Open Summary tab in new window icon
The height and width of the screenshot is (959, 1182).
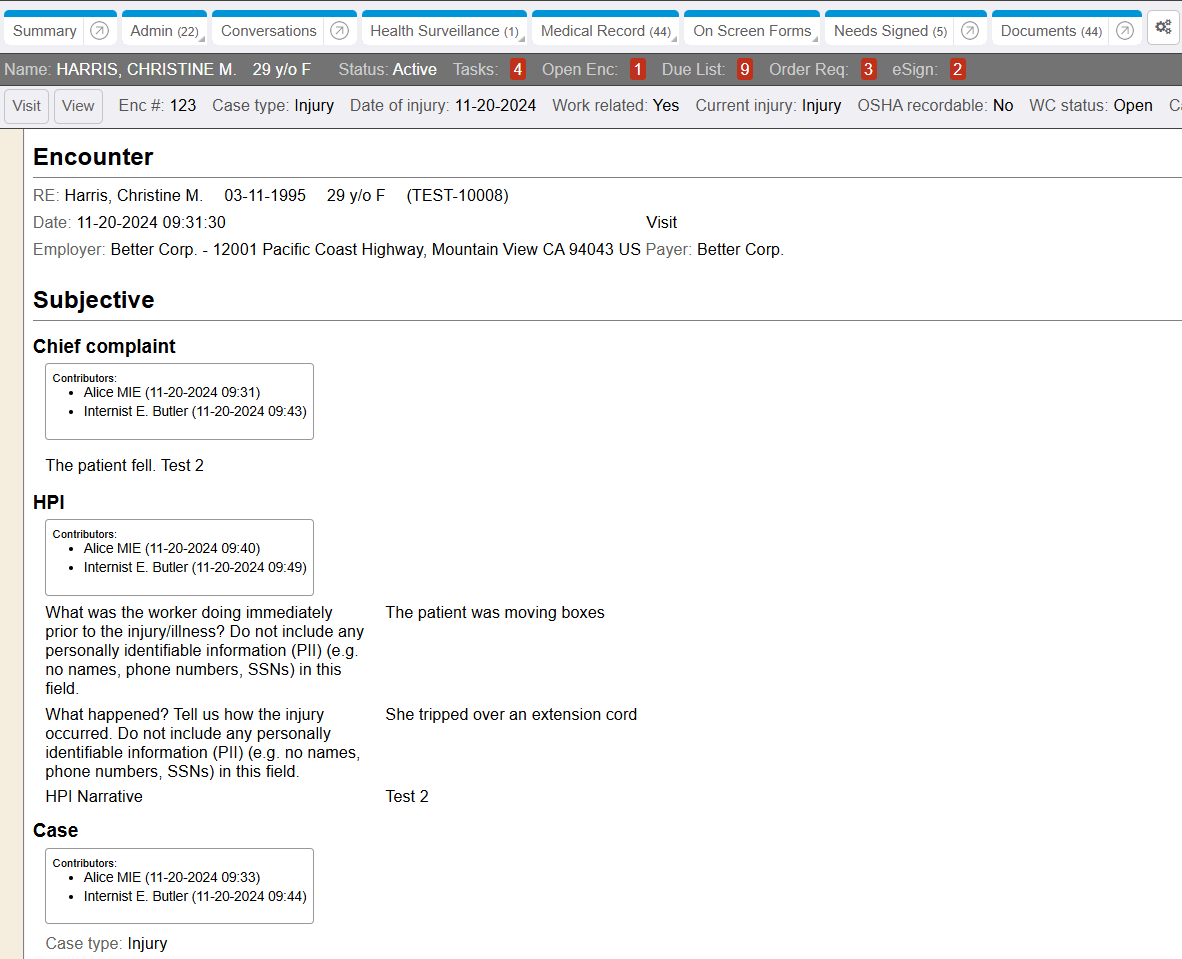point(99,31)
